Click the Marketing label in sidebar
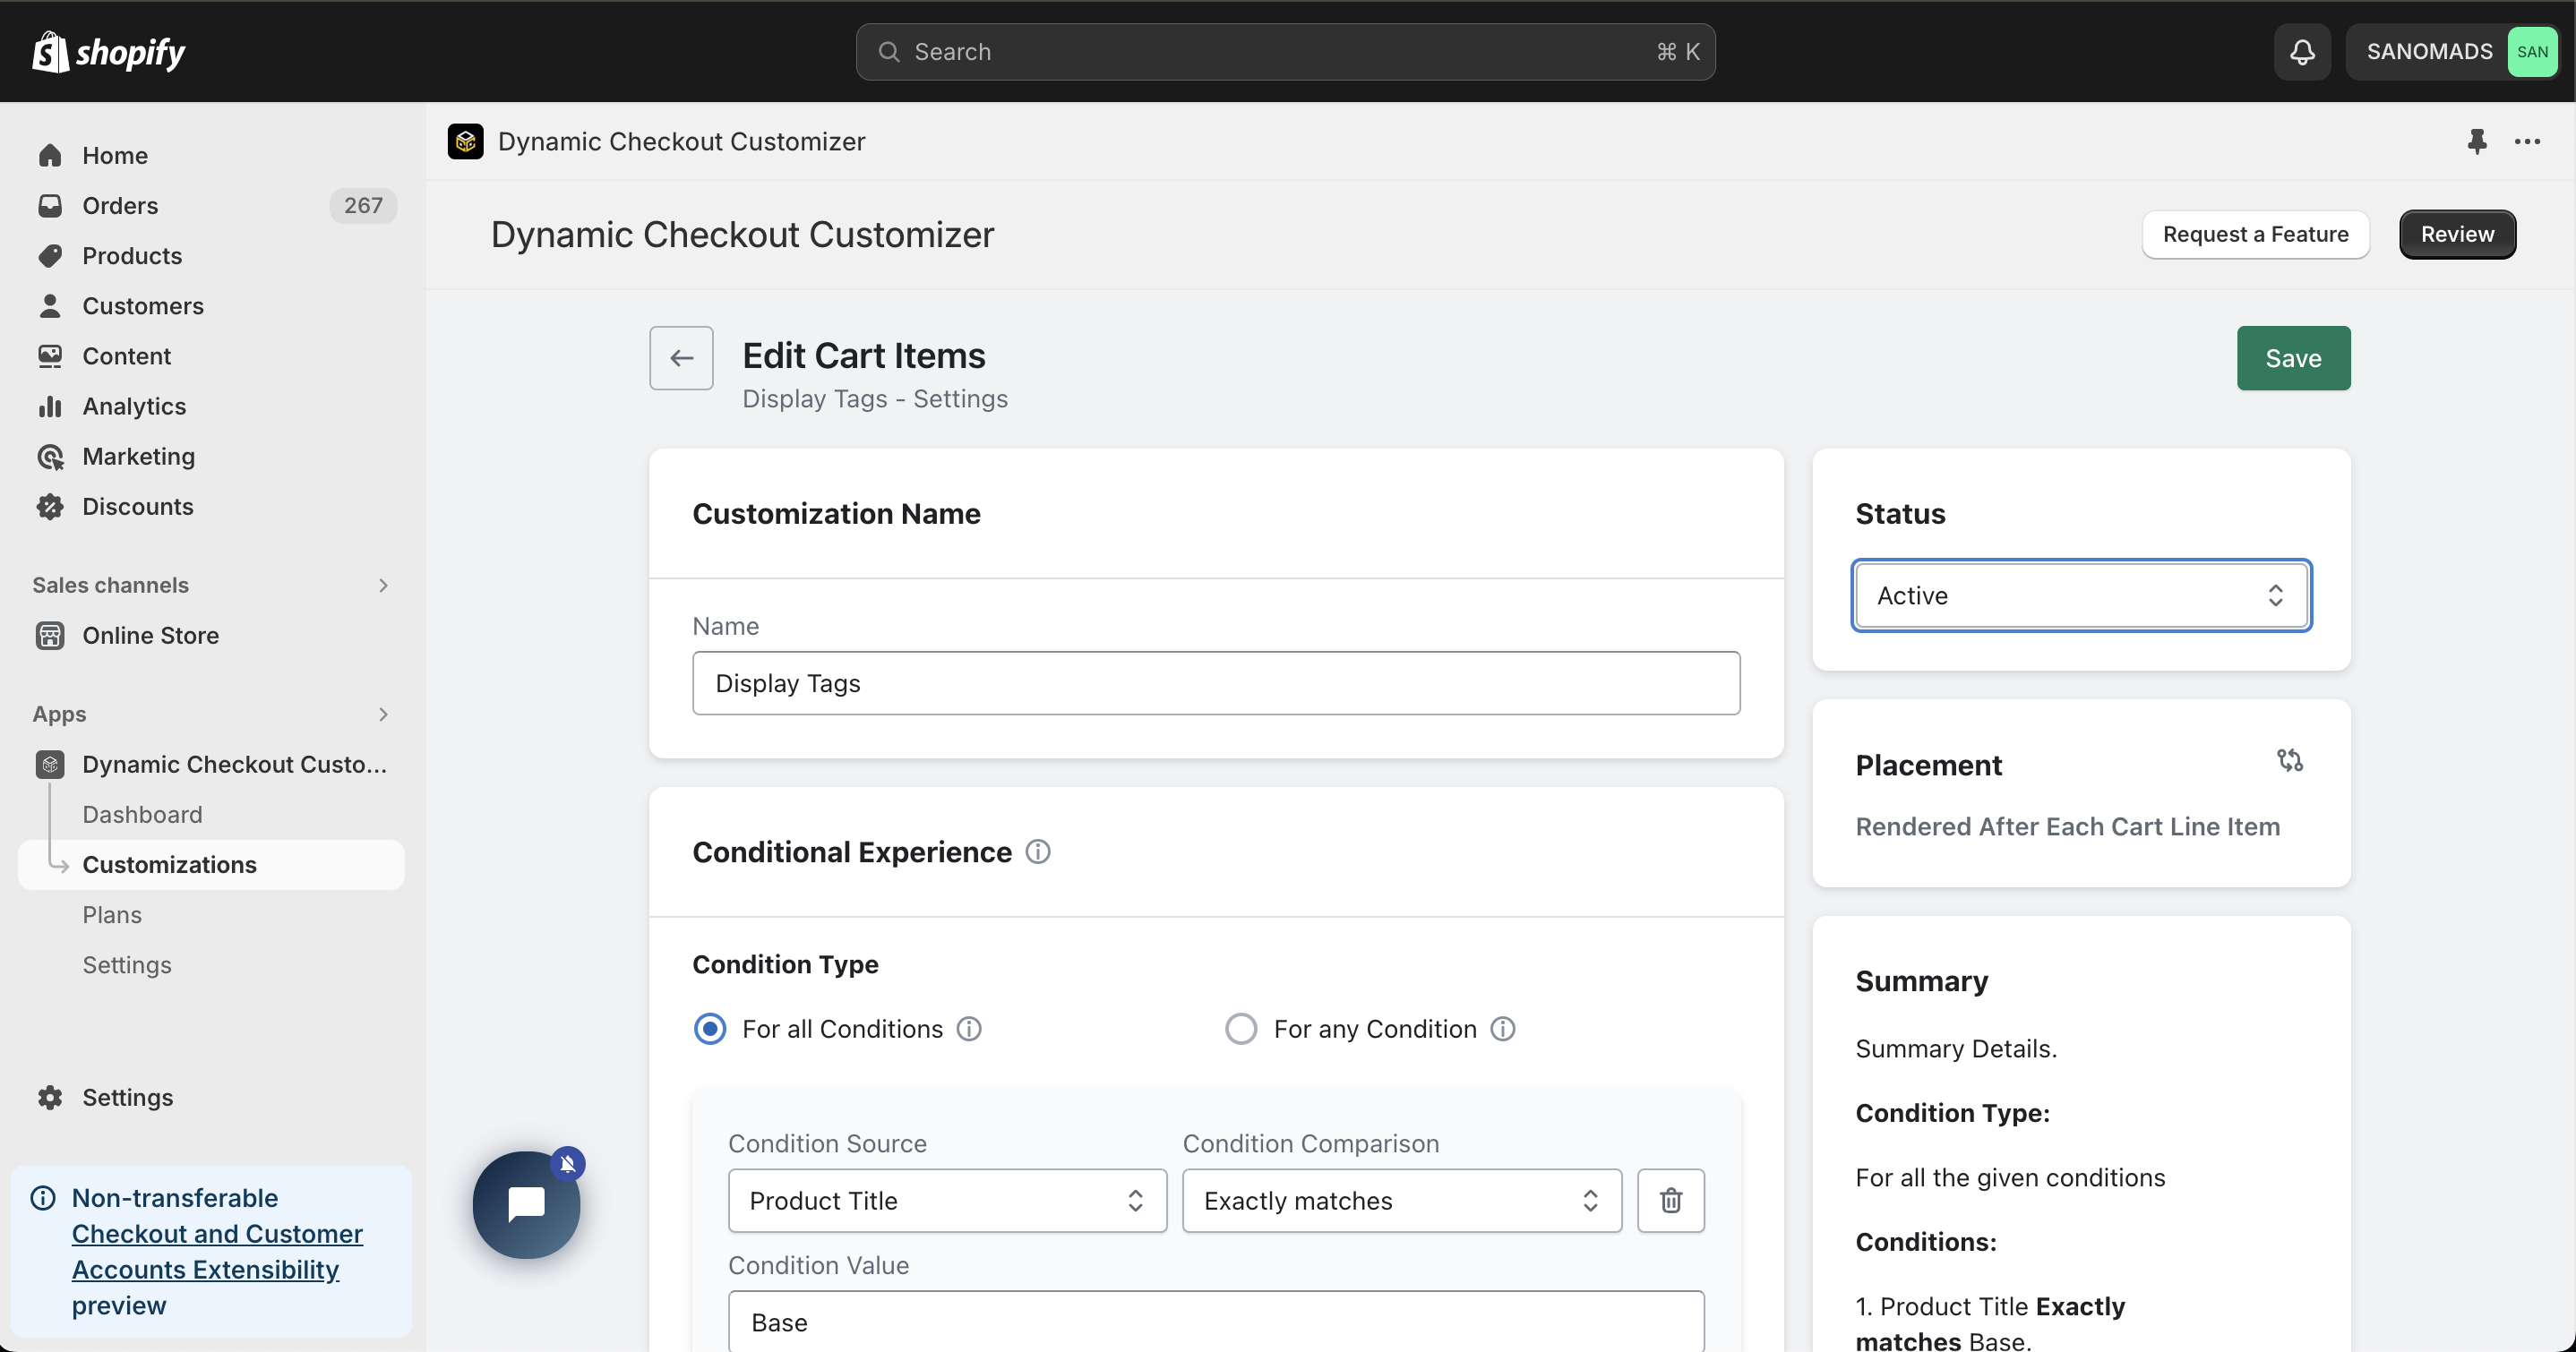Image resolution: width=2576 pixels, height=1352 pixels. (x=139, y=456)
